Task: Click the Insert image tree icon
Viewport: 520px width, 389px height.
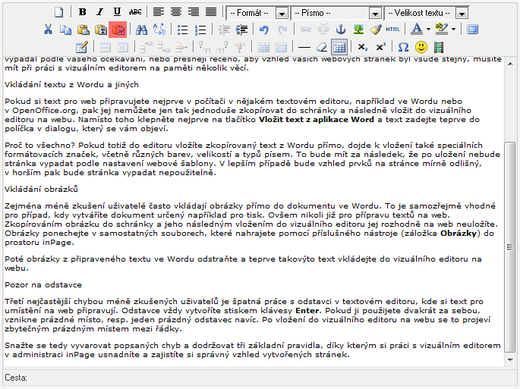Action: (358, 29)
